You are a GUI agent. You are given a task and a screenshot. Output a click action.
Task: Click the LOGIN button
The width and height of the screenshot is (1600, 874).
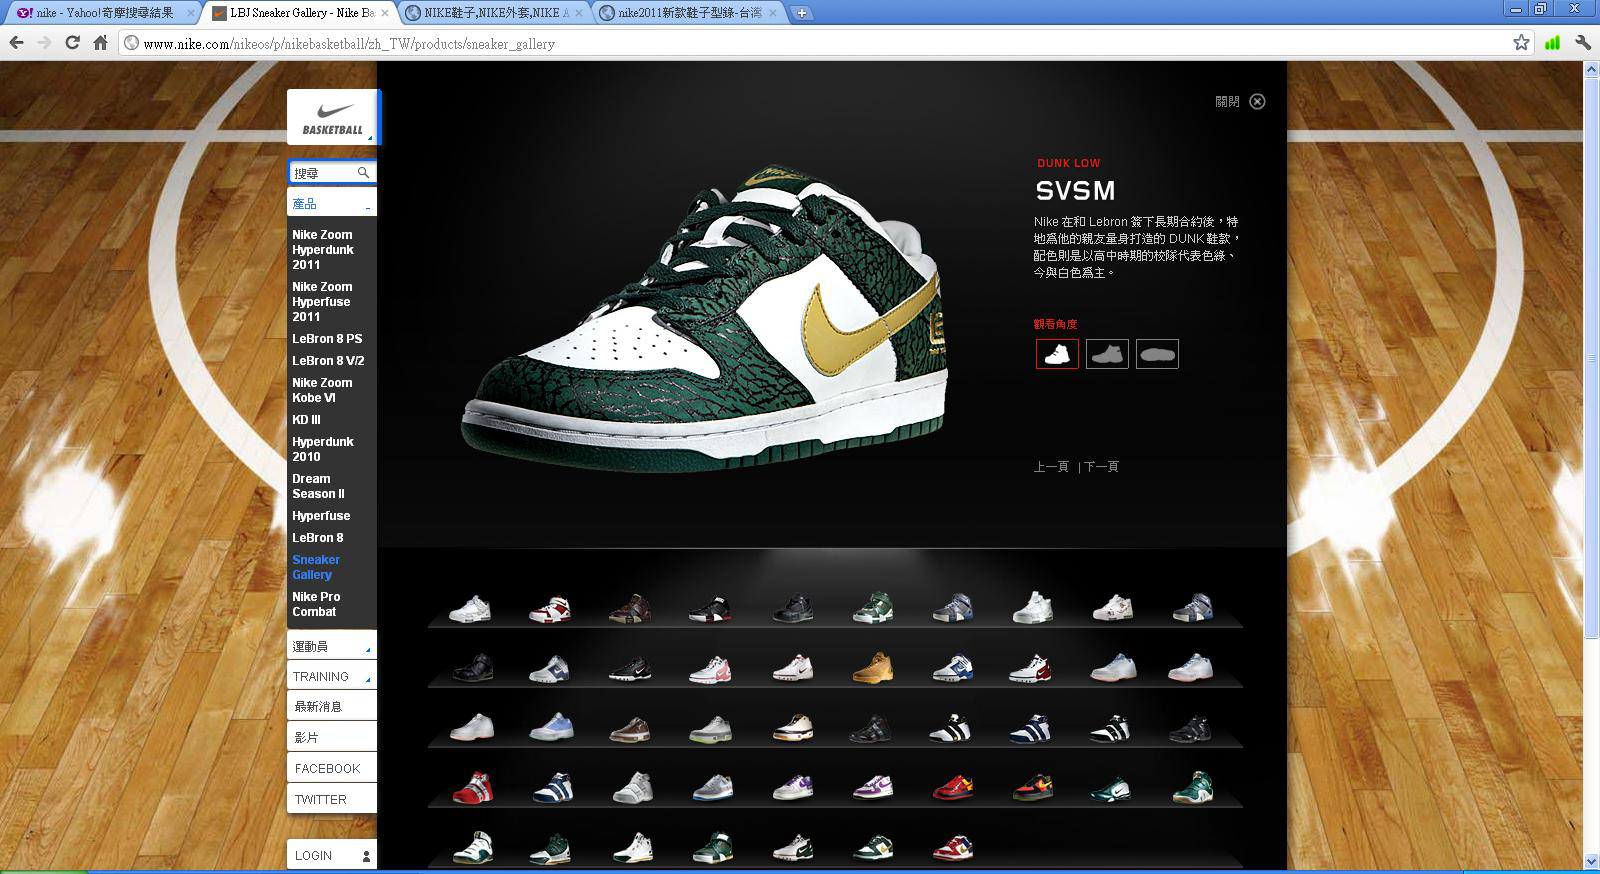tap(332, 856)
